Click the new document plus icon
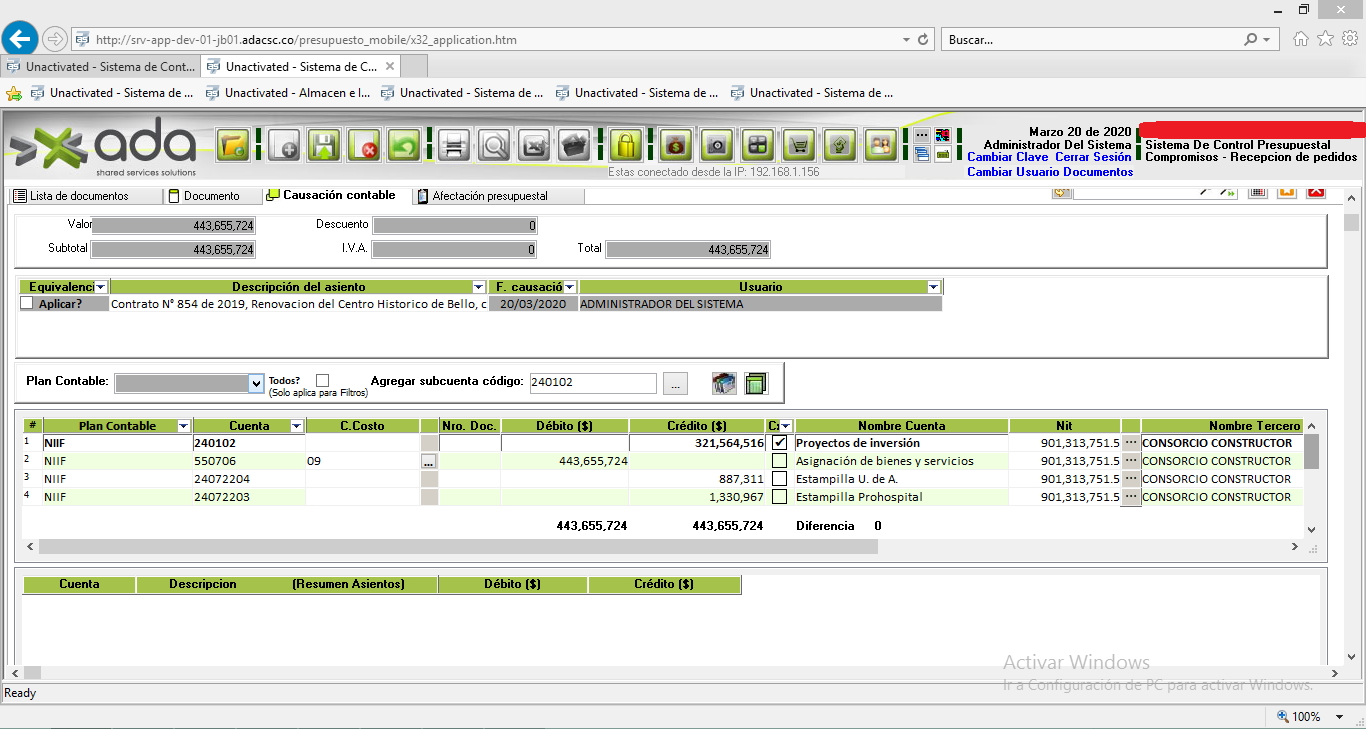The image size is (1366, 729). 285,146
